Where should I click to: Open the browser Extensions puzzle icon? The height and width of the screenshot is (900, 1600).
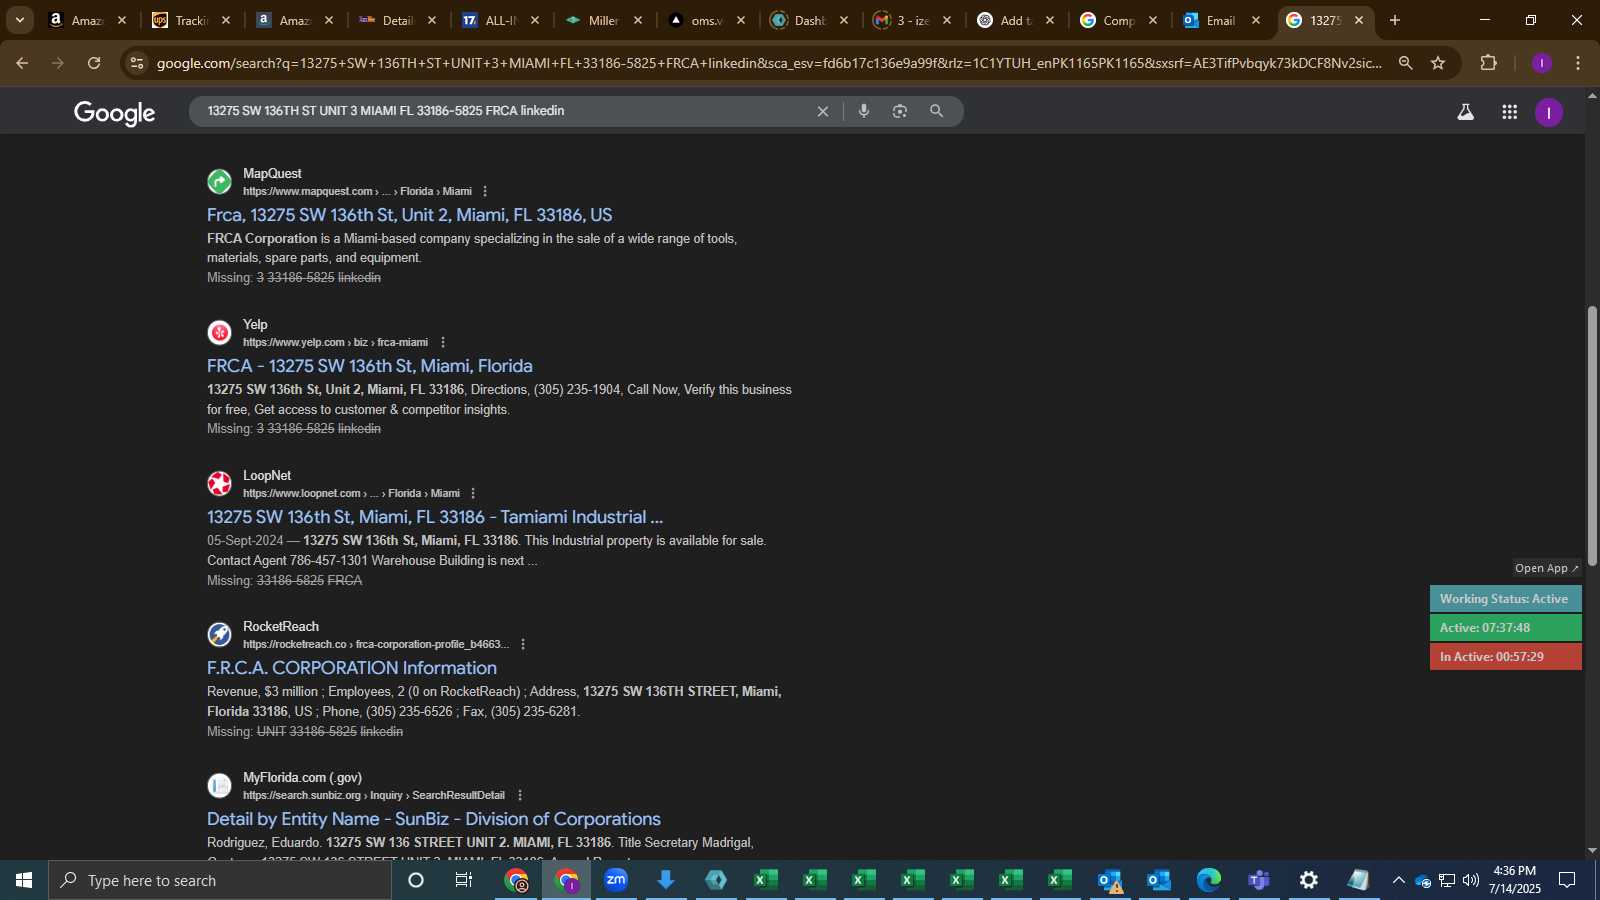click(x=1488, y=63)
